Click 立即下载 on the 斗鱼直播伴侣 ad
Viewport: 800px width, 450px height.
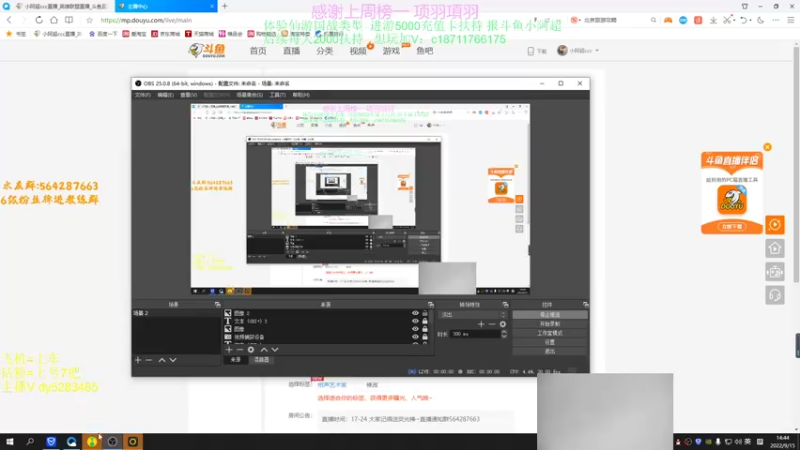pyautogui.click(x=732, y=227)
